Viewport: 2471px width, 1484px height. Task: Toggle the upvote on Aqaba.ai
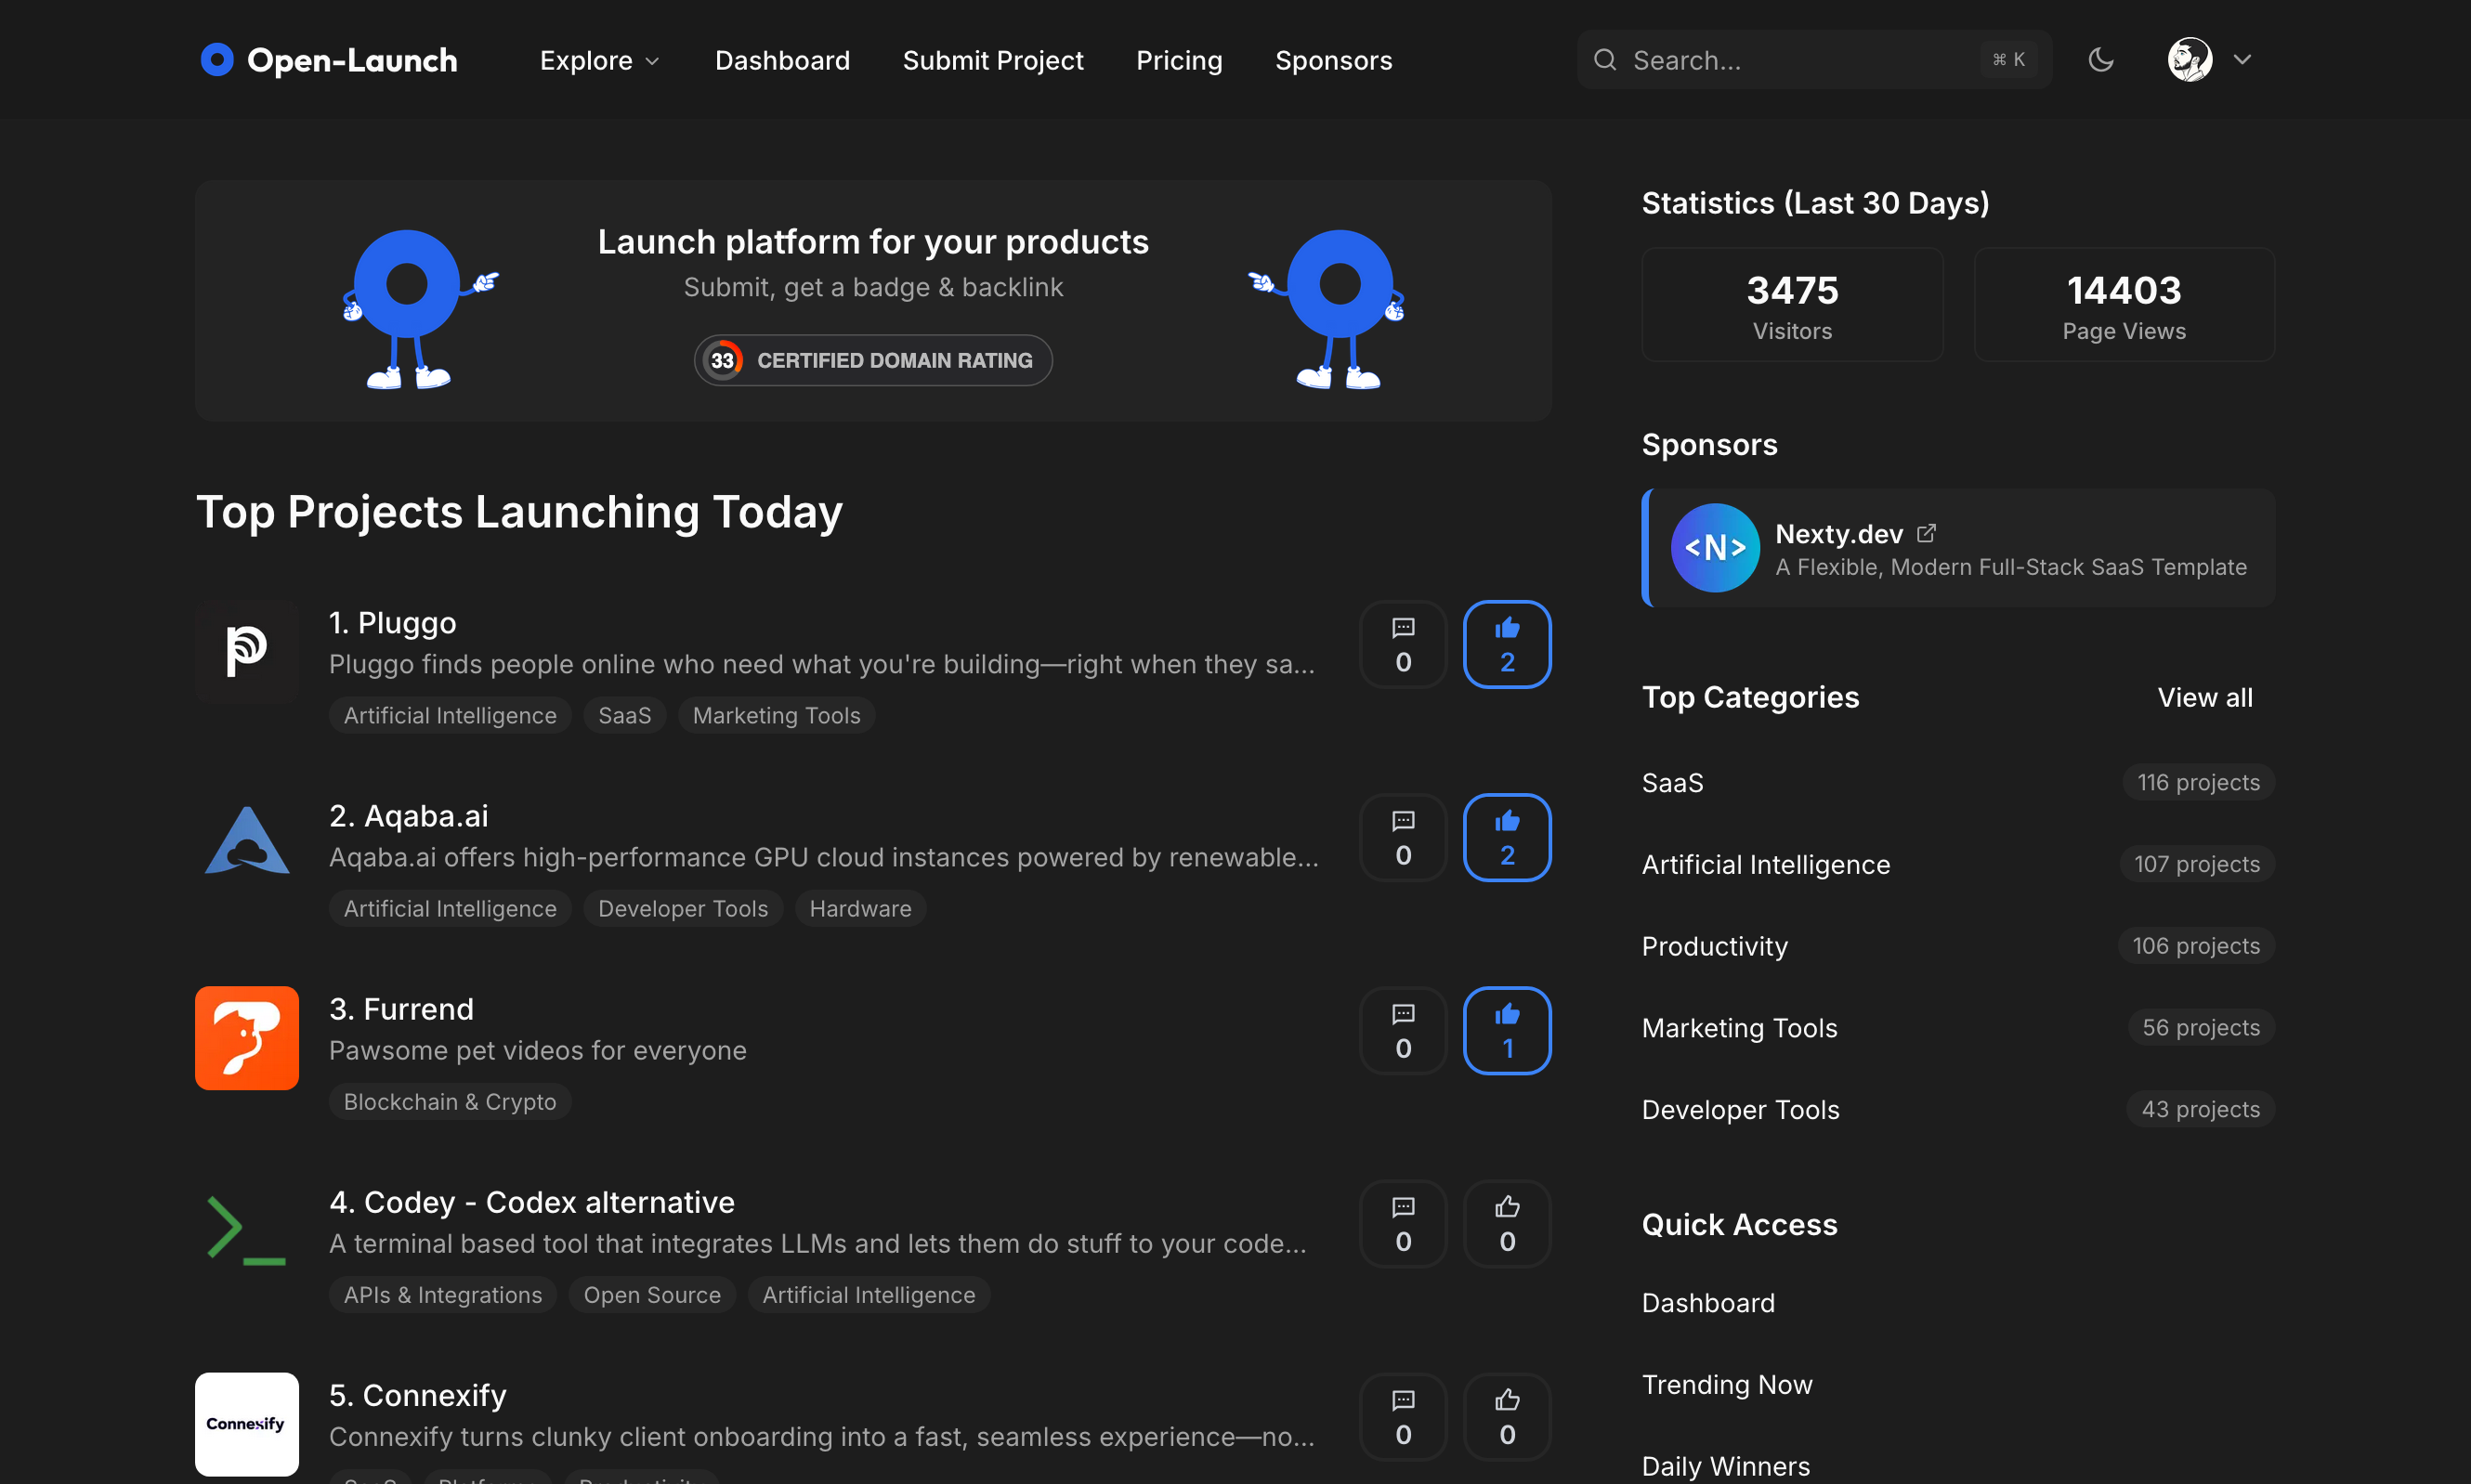click(x=1507, y=837)
